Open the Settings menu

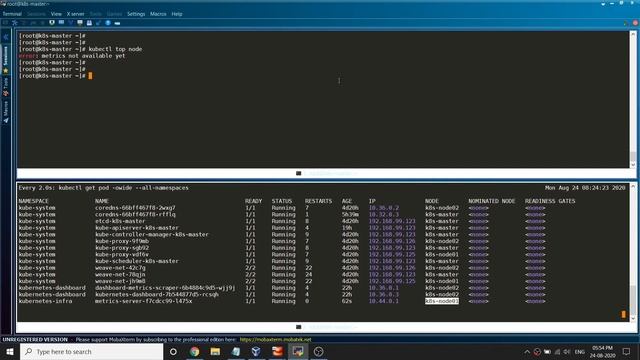pos(136,14)
